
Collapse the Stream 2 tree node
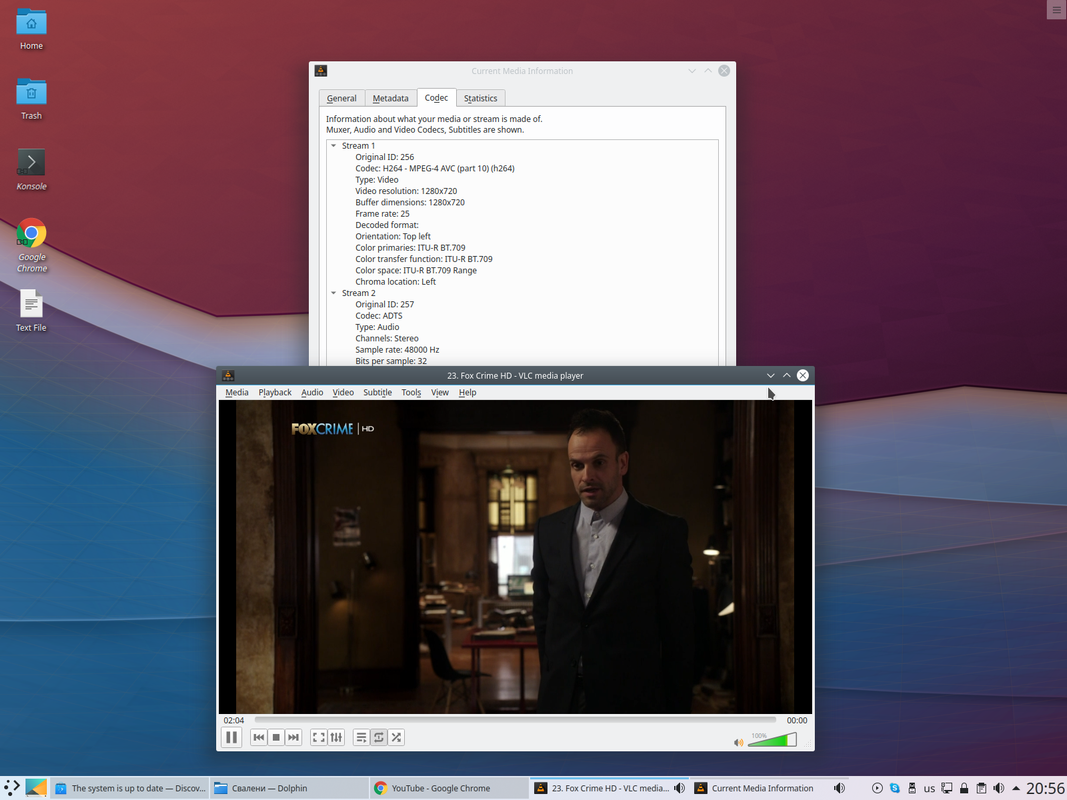pos(333,293)
